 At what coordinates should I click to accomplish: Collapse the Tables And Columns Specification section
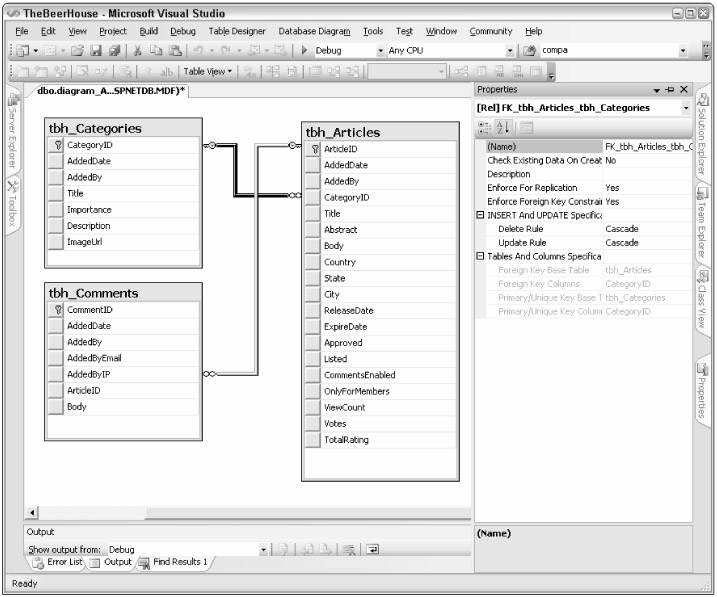pyautogui.click(x=480, y=257)
